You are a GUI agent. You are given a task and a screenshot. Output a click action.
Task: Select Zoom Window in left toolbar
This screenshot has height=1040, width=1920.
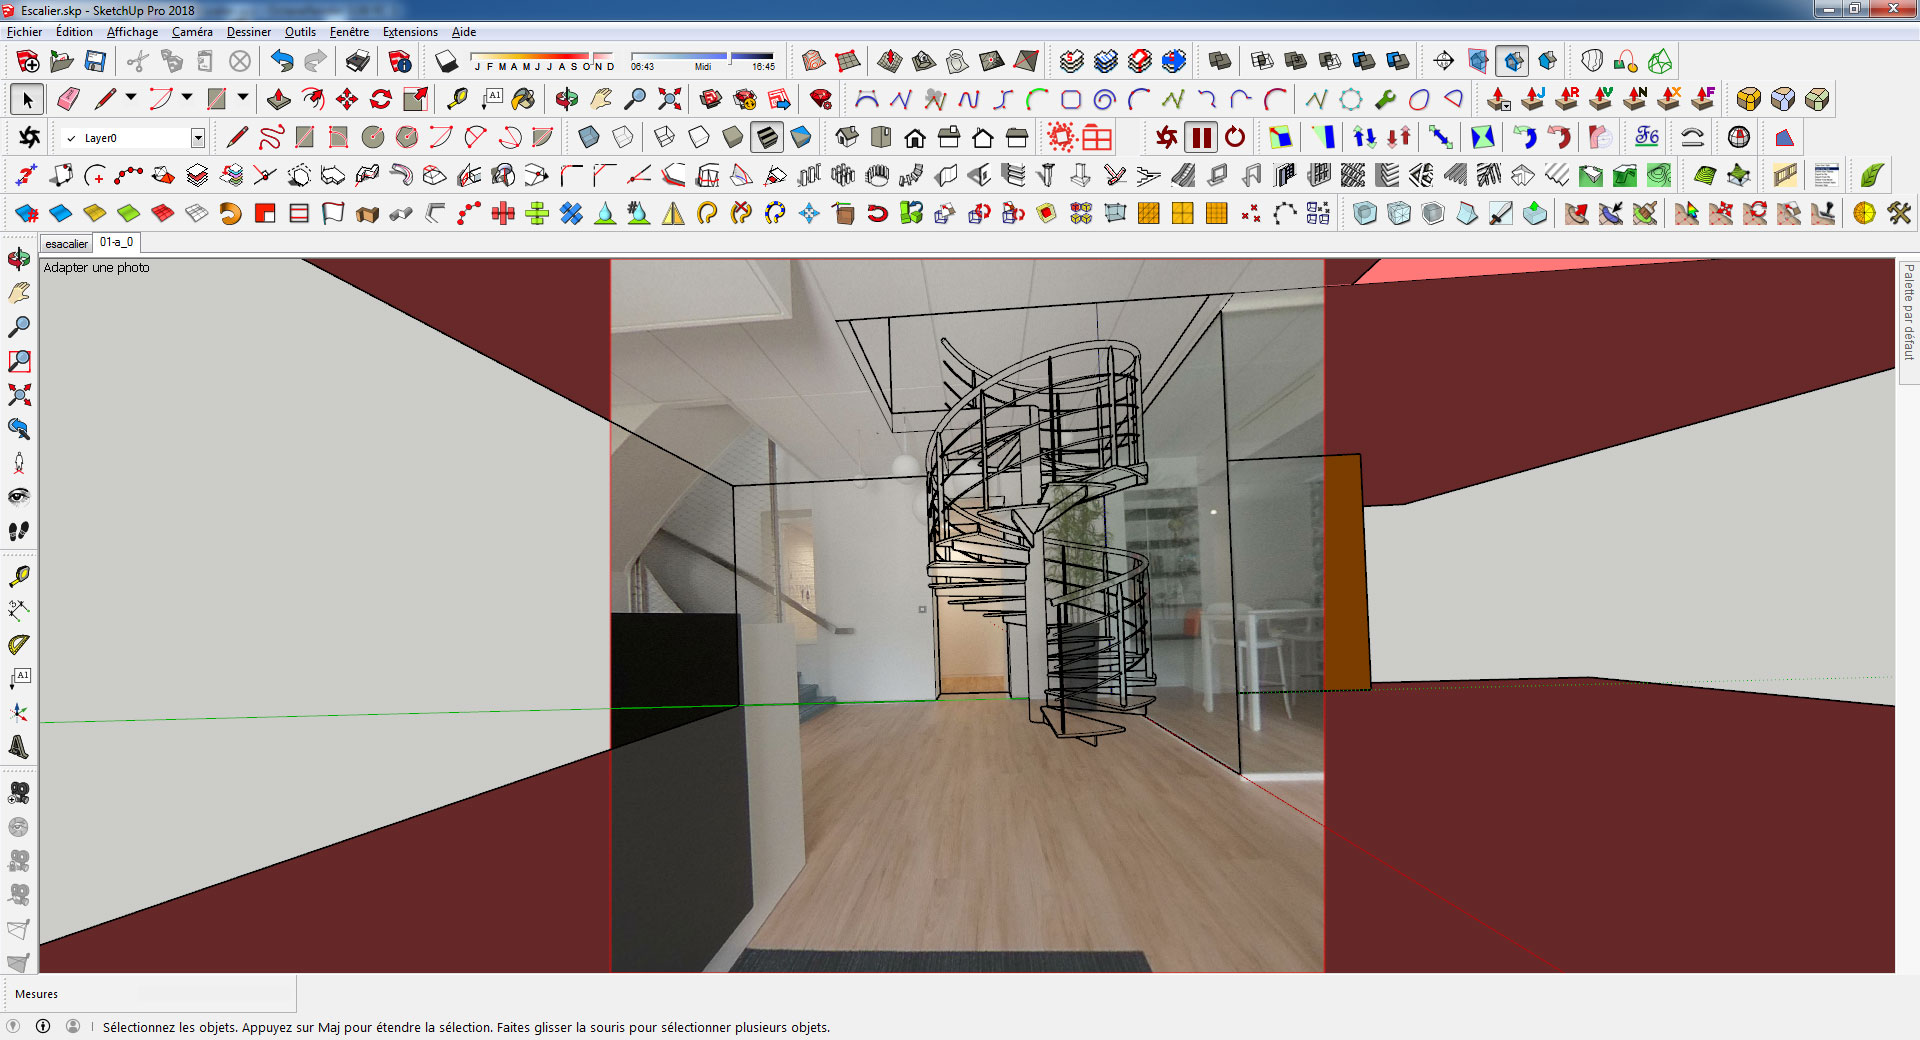[x=19, y=361]
